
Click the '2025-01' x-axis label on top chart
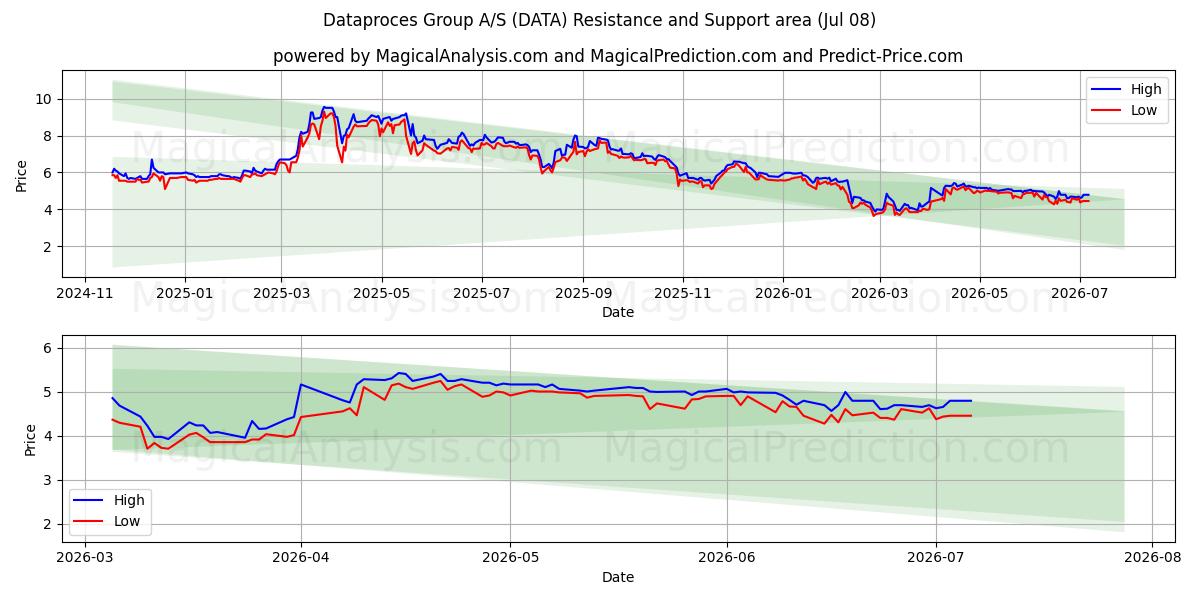pyautogui.click(x=185, y=295)
